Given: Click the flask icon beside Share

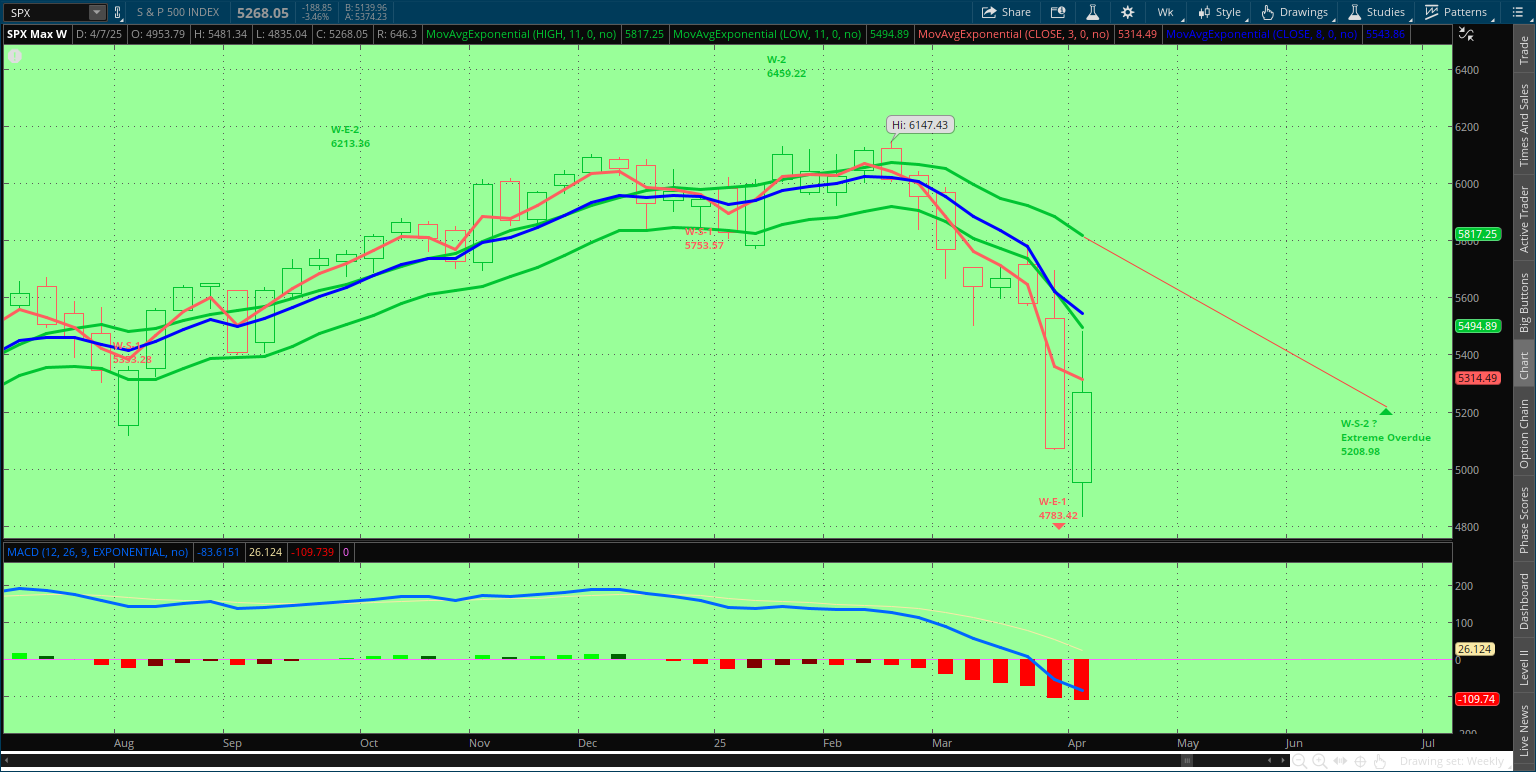Looking at the screenshot, I should (x=1093, y=12).
